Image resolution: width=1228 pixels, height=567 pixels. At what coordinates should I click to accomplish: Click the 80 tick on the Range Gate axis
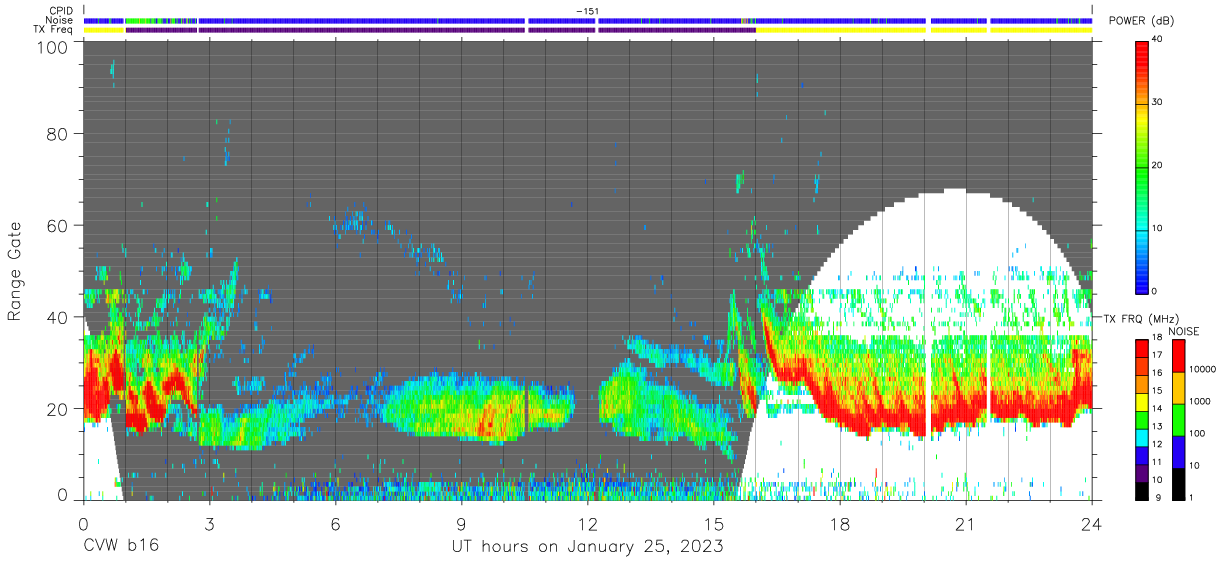point(56,135)
